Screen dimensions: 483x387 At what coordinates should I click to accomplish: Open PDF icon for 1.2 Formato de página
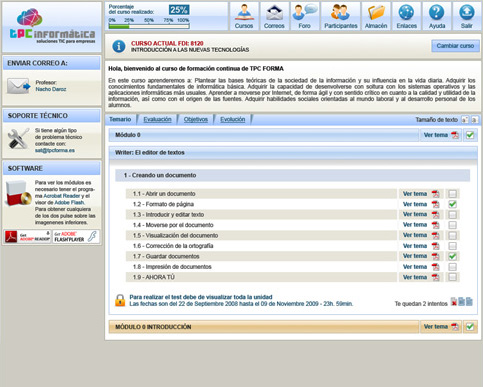435,204
